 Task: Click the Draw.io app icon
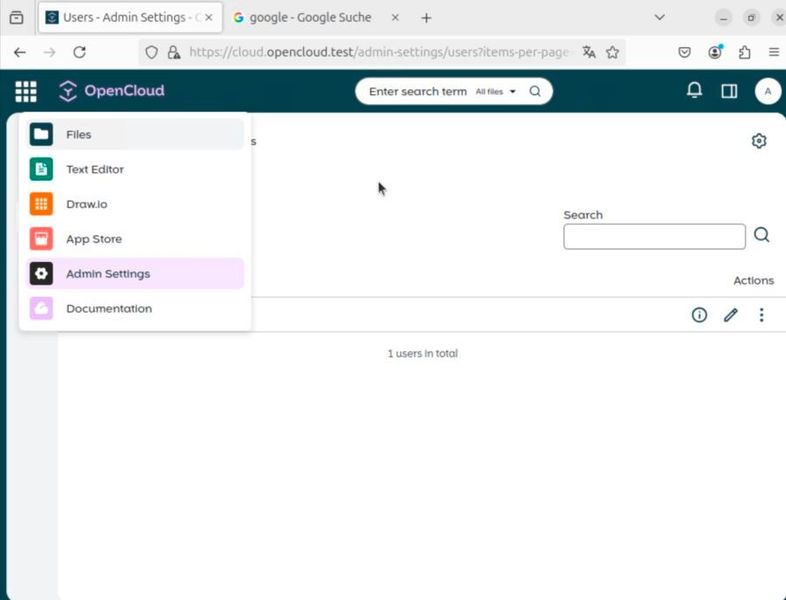coord(41,204)
